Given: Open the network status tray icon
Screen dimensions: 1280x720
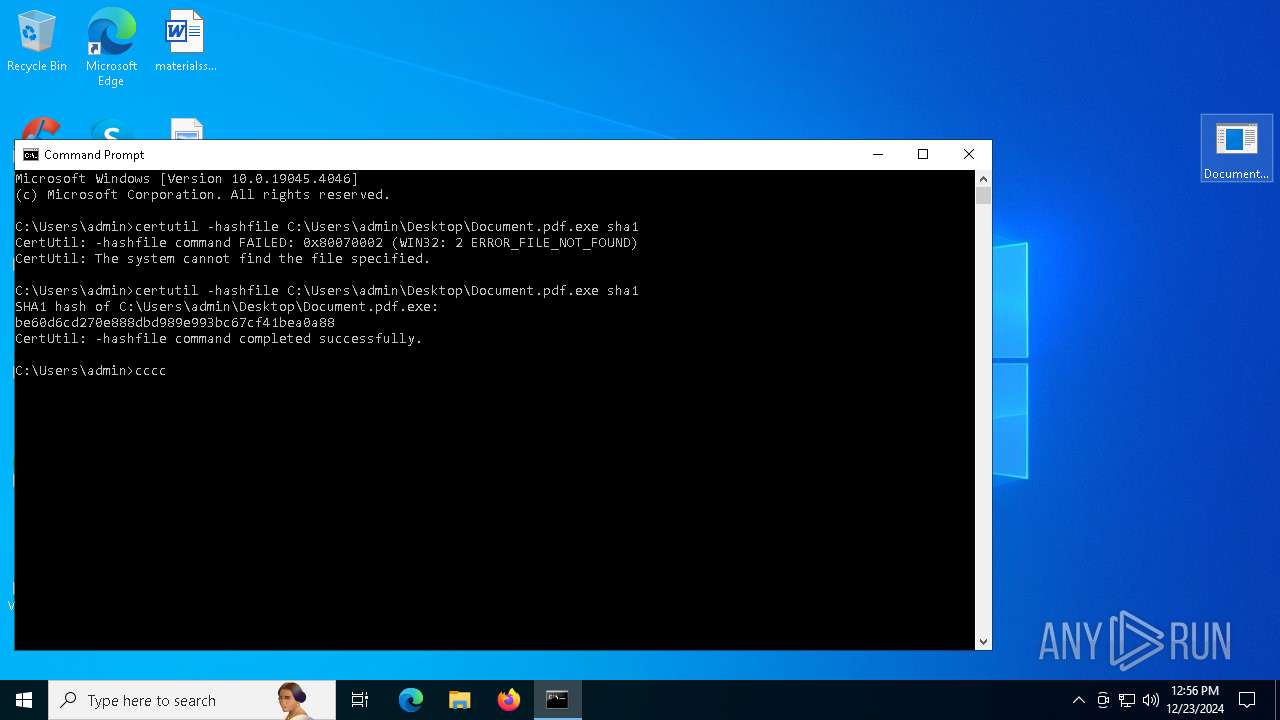Looking at the screenshot, I should tap(1127, 700).
